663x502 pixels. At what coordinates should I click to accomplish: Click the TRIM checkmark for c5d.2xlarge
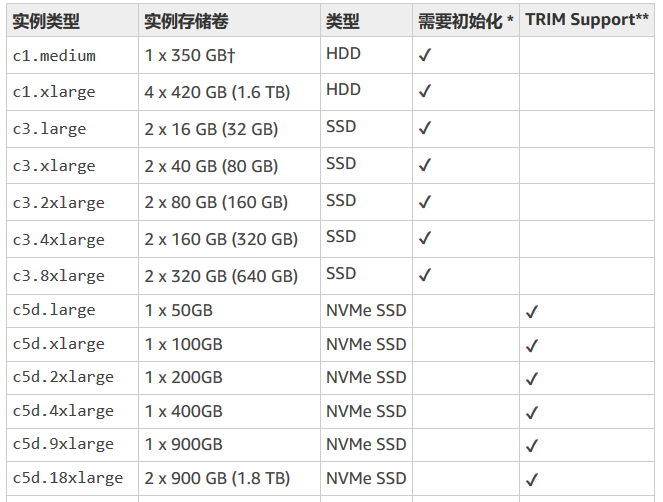[x=532, y=379]
